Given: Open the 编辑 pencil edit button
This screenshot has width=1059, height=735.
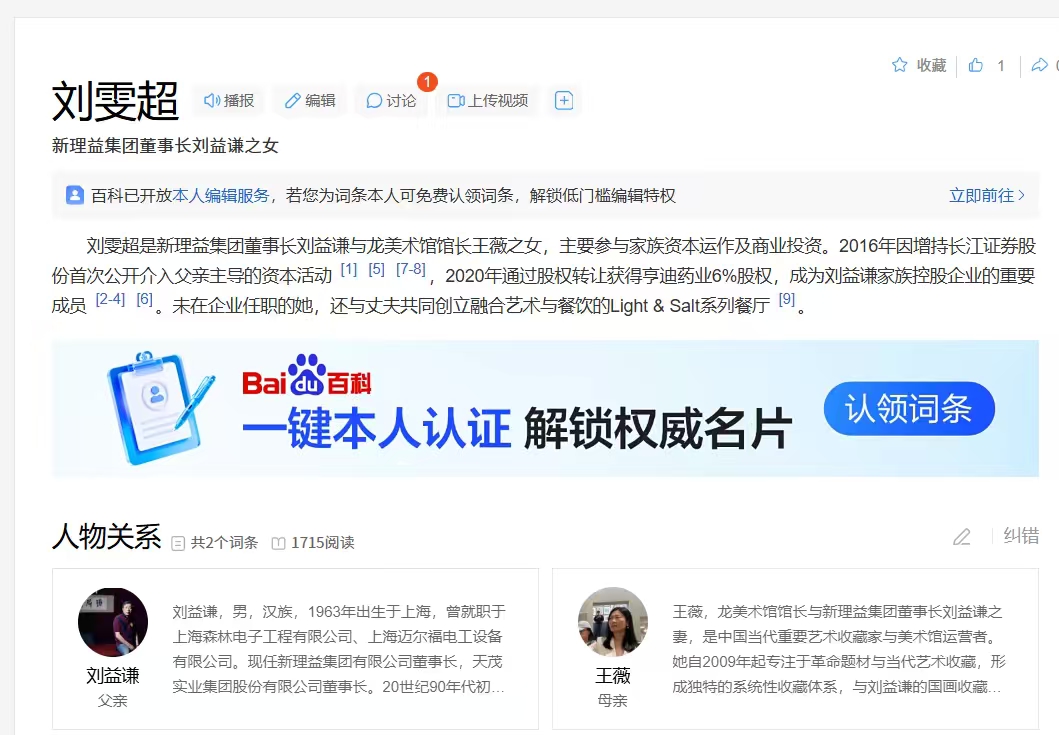Looking at the screenshot, I should click(x=311, y=101).
